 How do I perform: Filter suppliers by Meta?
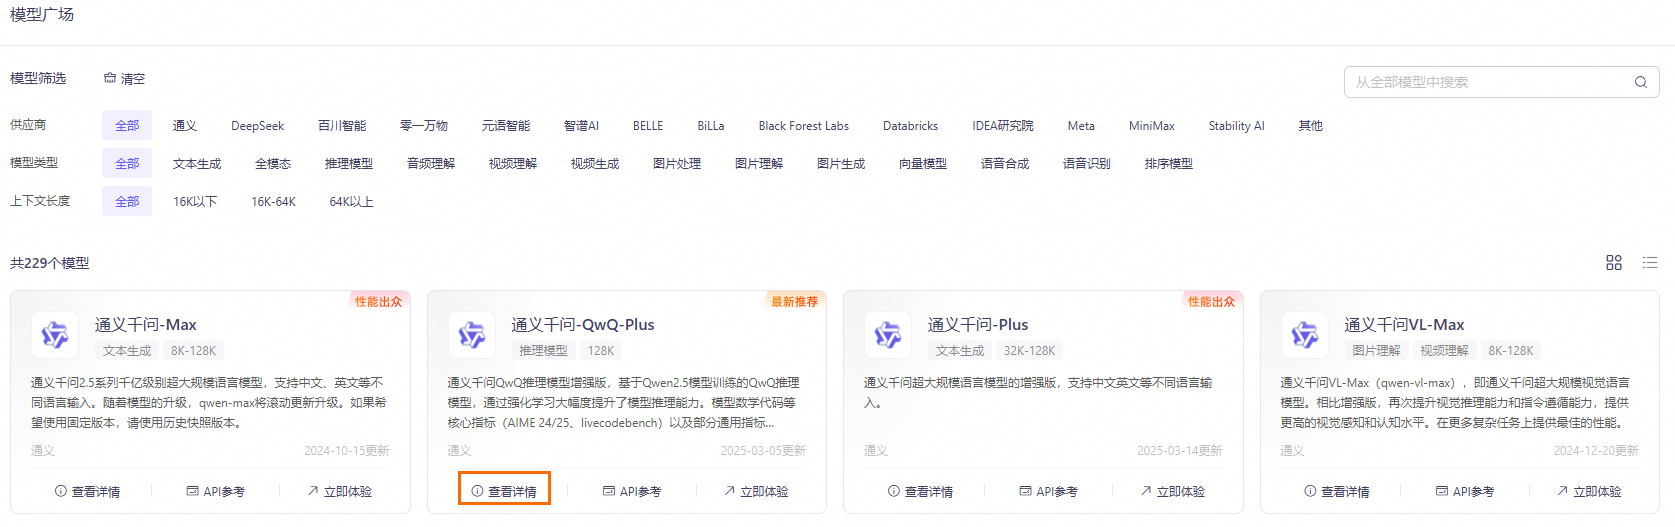1081,126
